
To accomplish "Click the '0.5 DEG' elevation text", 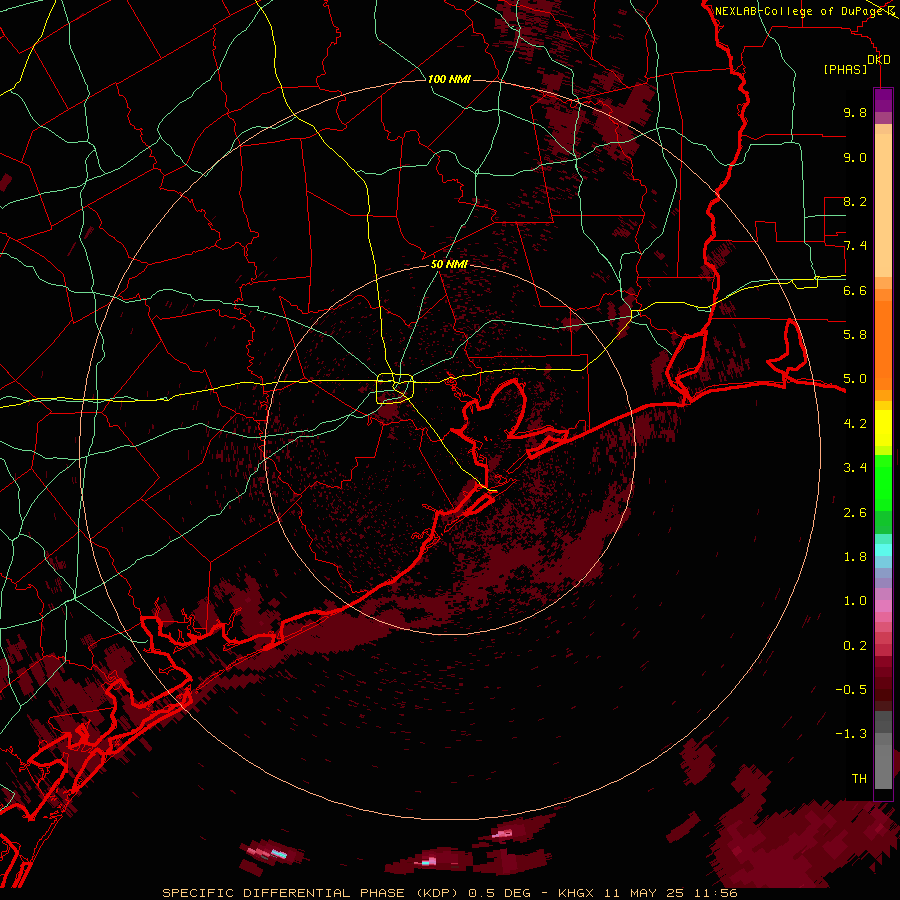I will coord(500,893).
